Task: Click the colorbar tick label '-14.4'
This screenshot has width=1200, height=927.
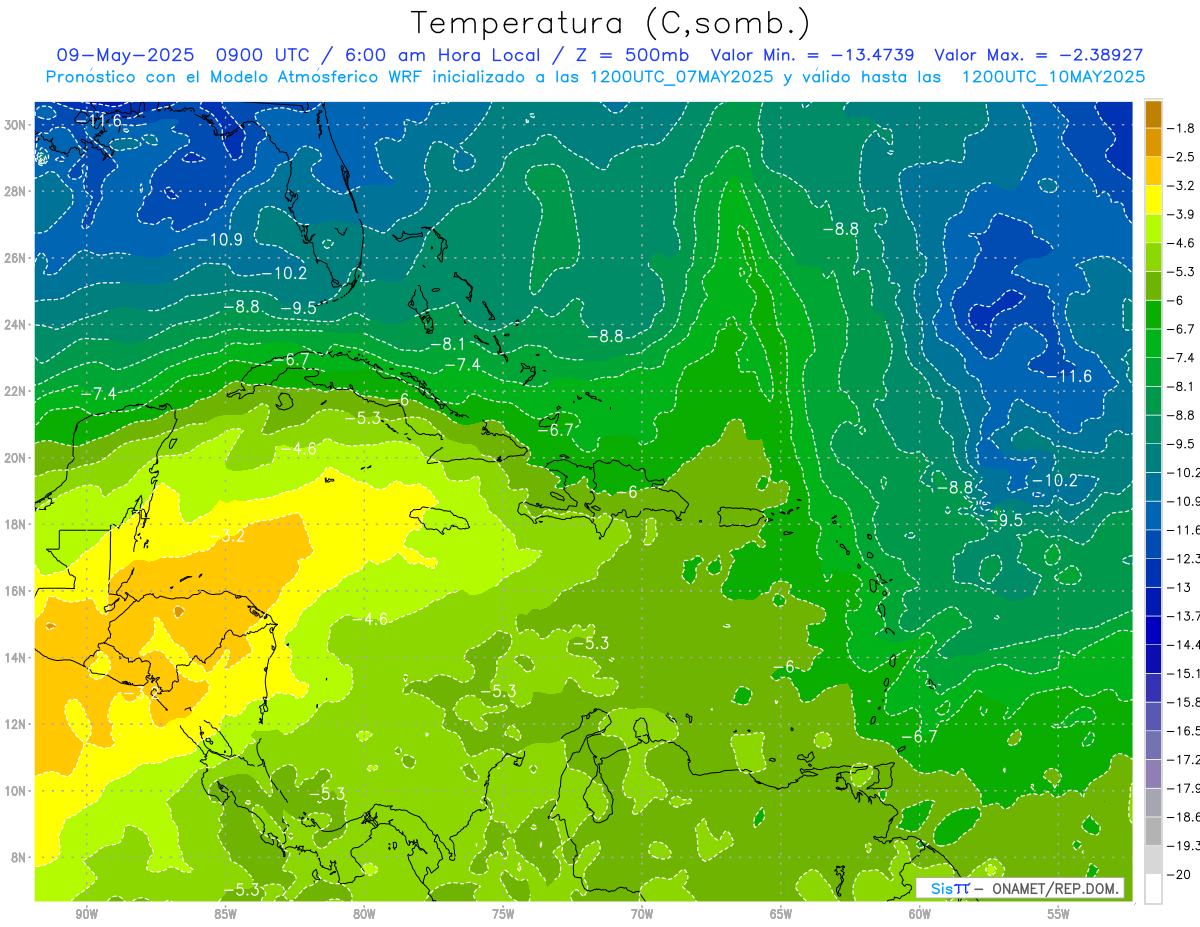Action: tap(1184, 644)
